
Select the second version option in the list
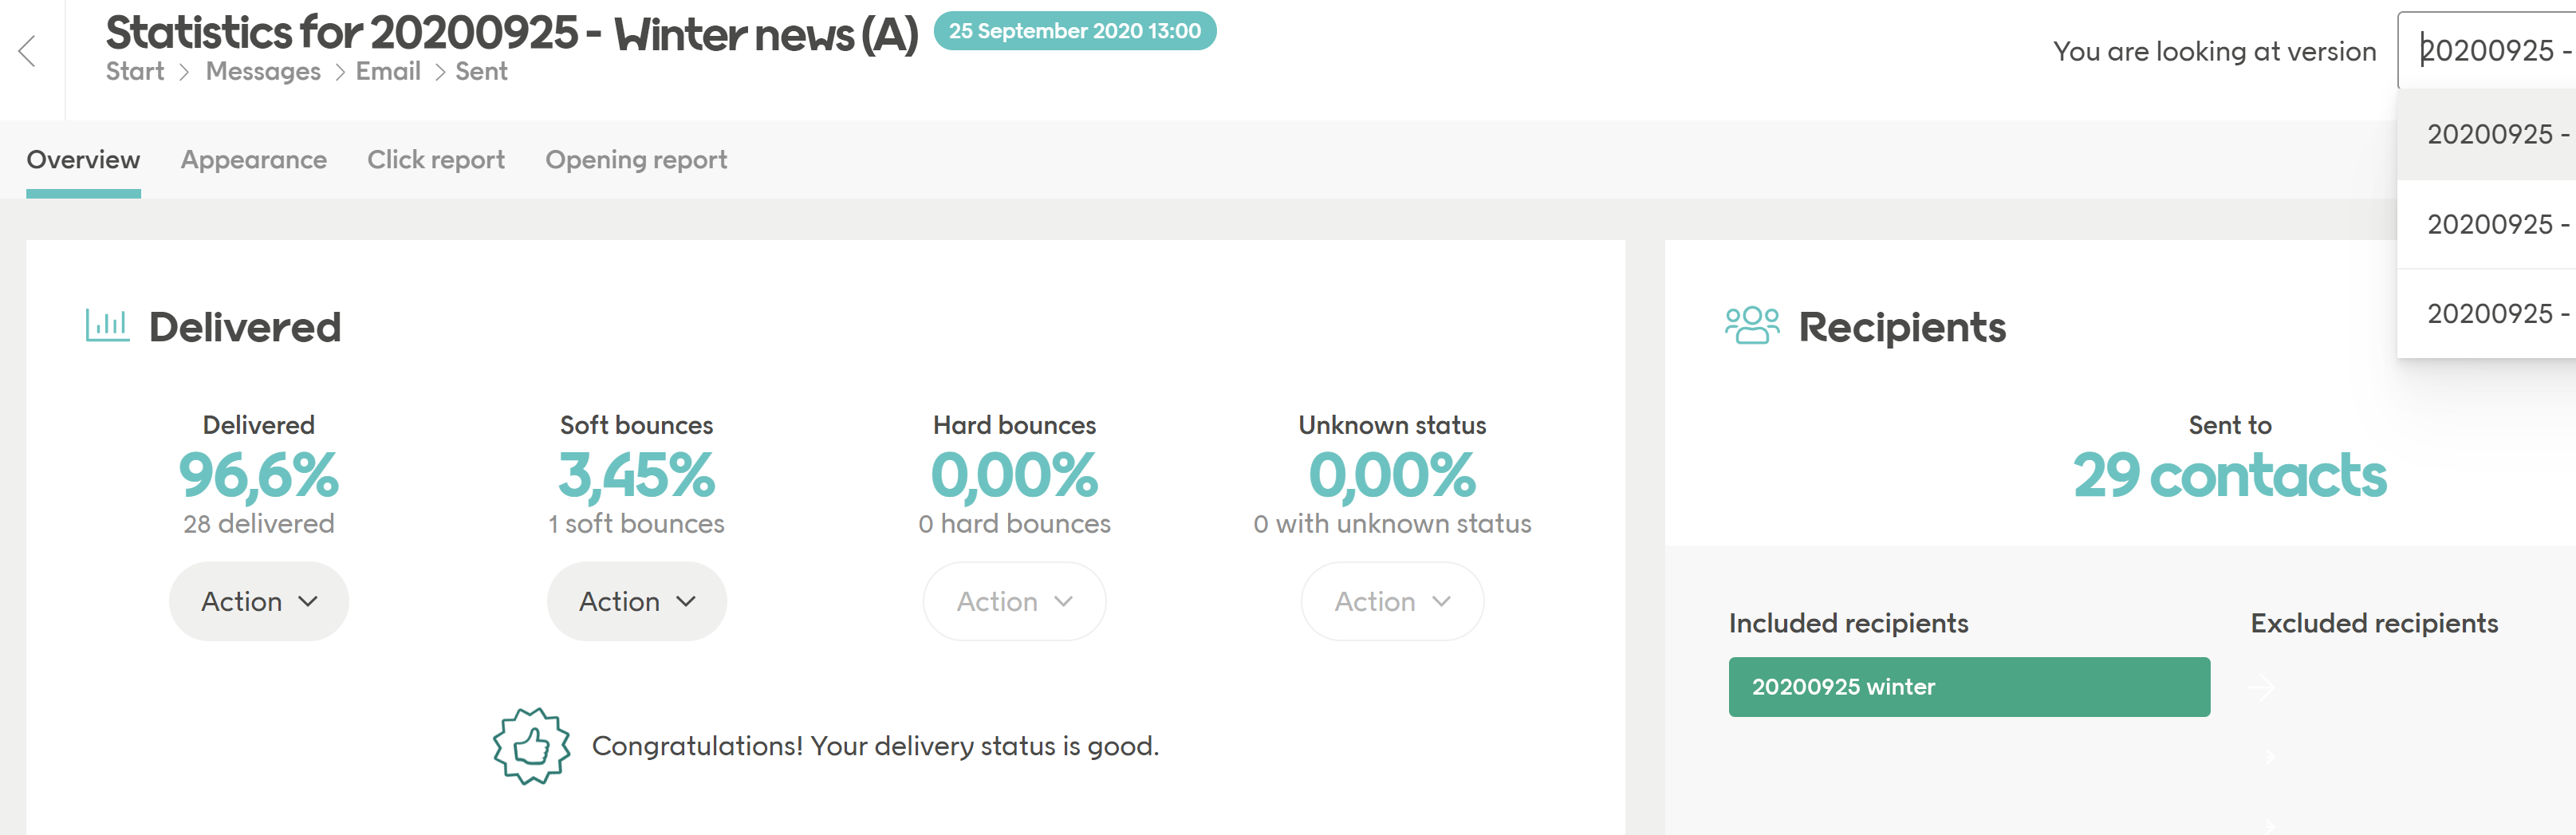pyautogui.click(x=2490, y=224)
